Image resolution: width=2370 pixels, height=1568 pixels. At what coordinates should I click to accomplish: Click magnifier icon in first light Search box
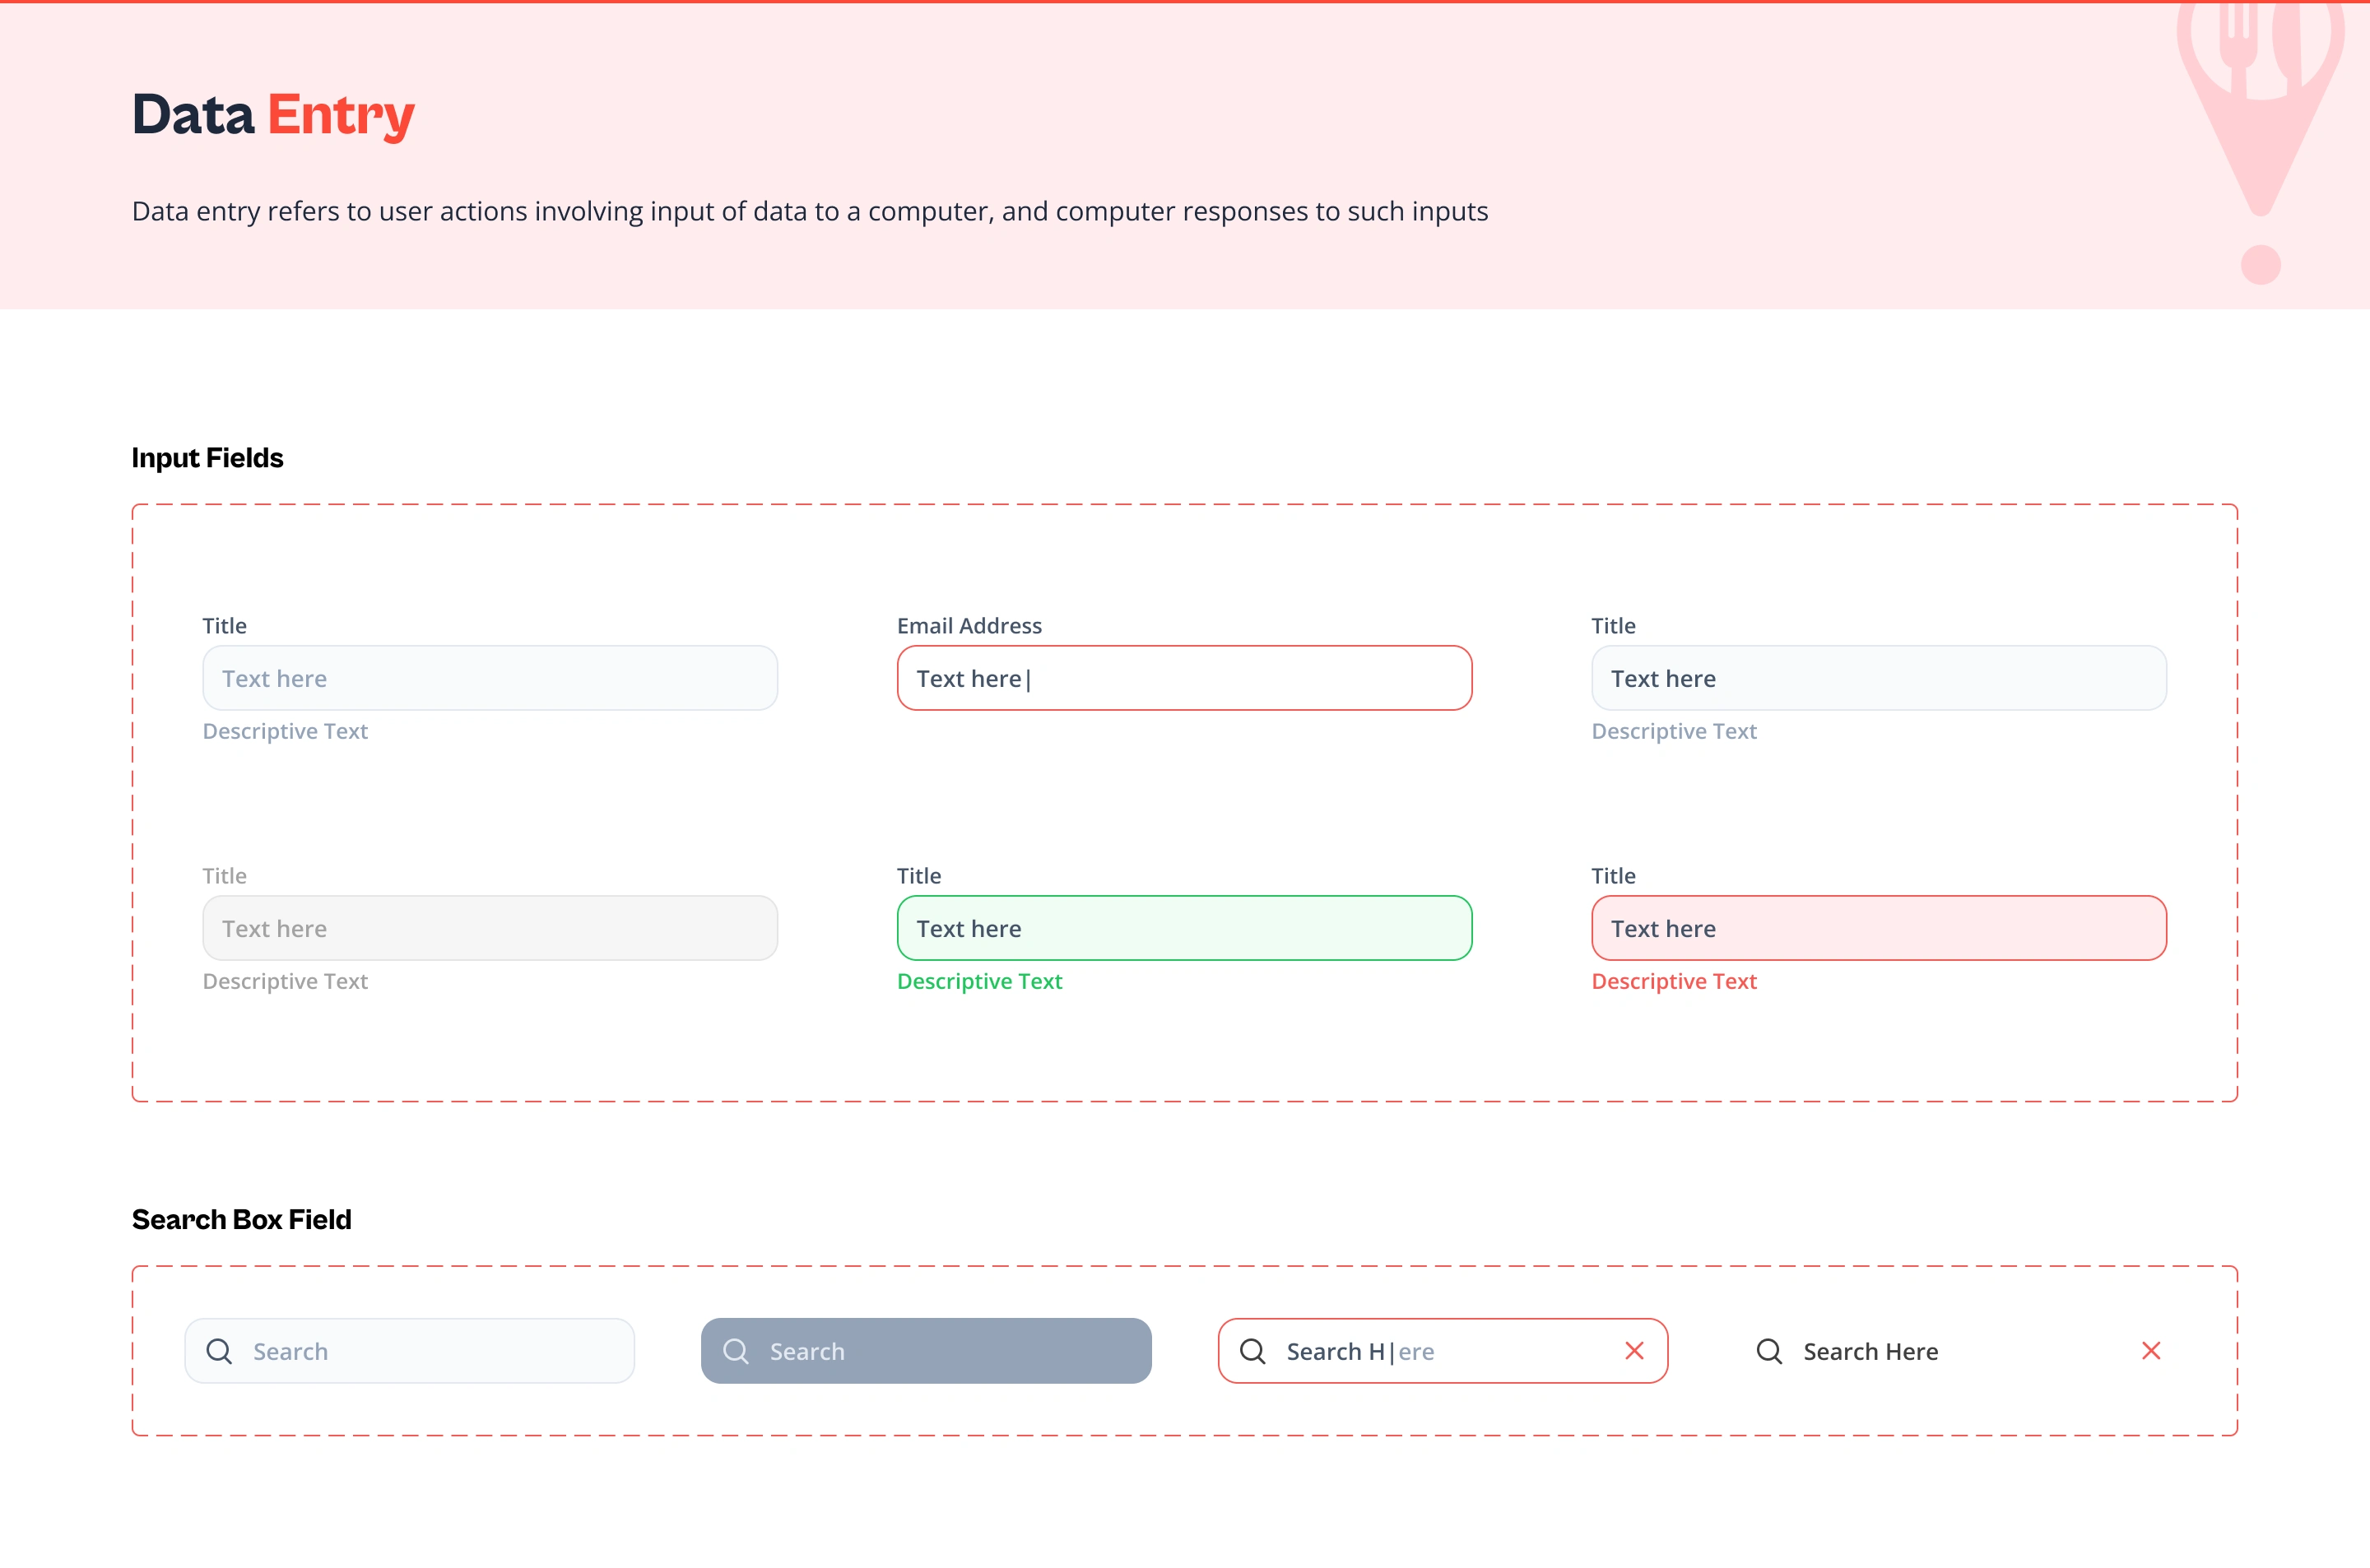219,1351
